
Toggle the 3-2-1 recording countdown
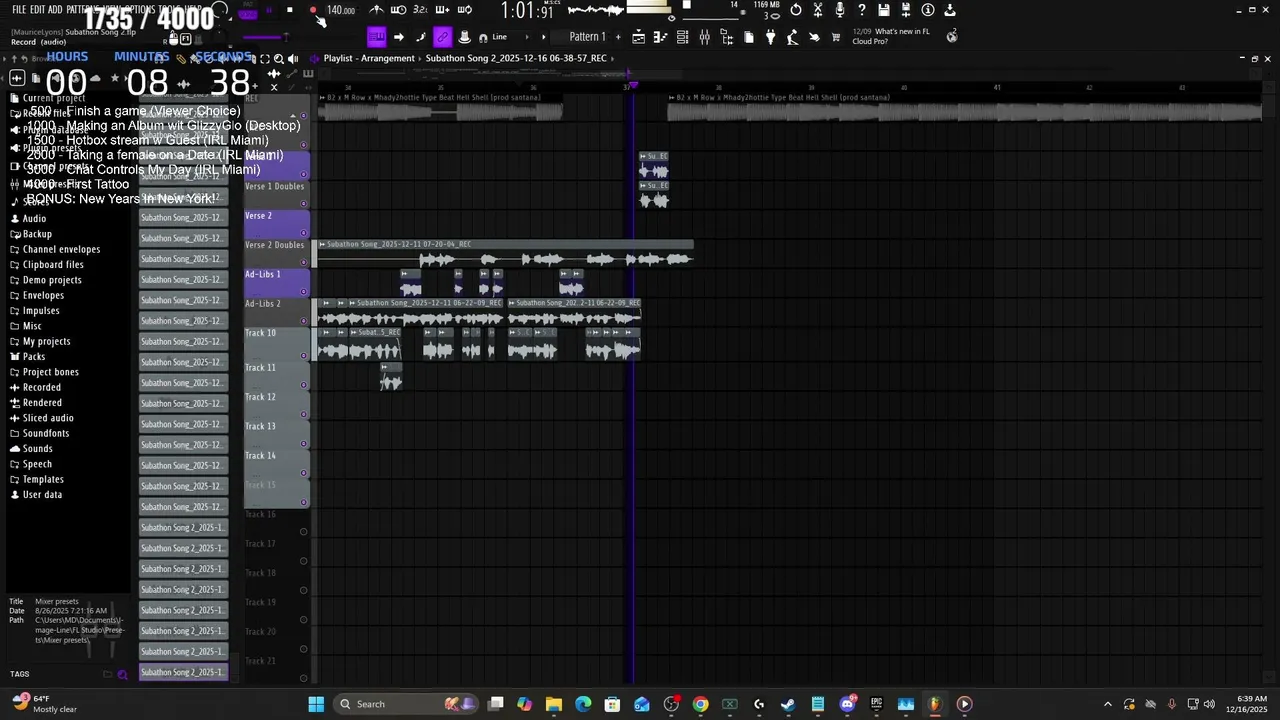[420, 10]
